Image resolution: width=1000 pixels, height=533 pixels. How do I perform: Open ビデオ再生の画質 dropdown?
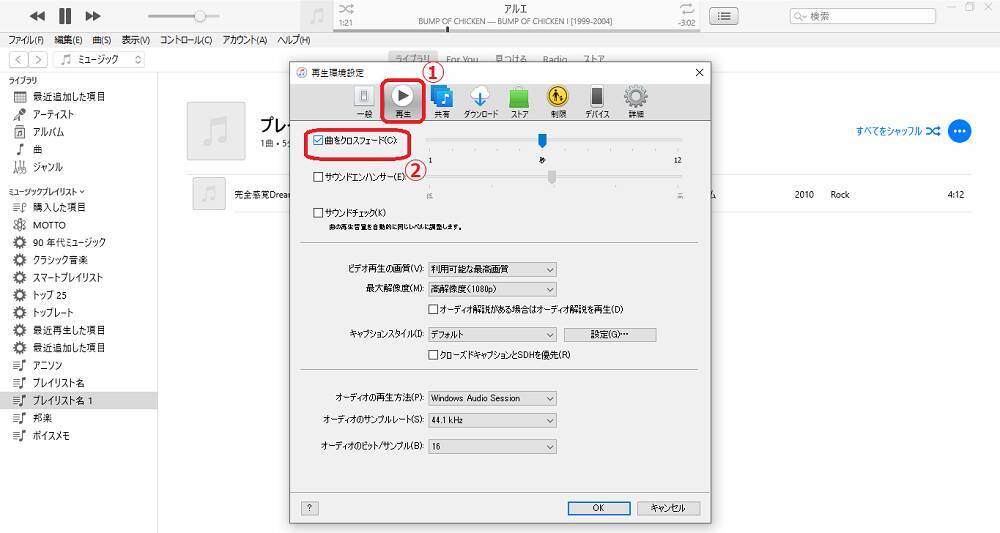(x=492, y=270)
